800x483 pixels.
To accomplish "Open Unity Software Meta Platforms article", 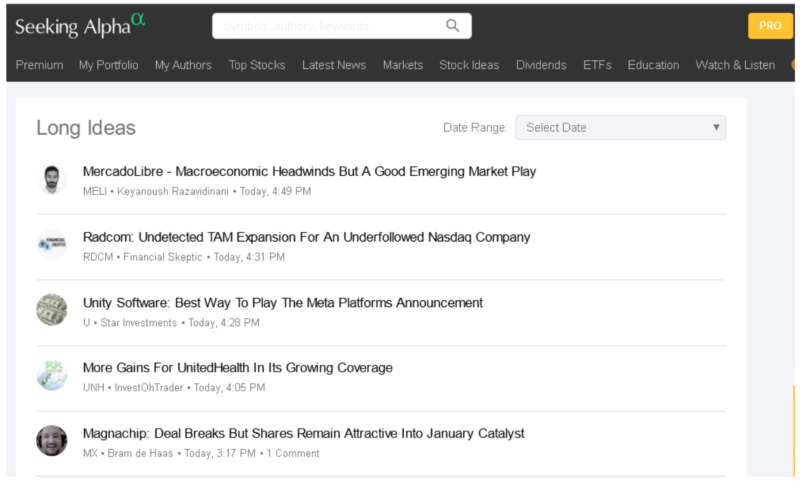I will (x=283, y=303).
